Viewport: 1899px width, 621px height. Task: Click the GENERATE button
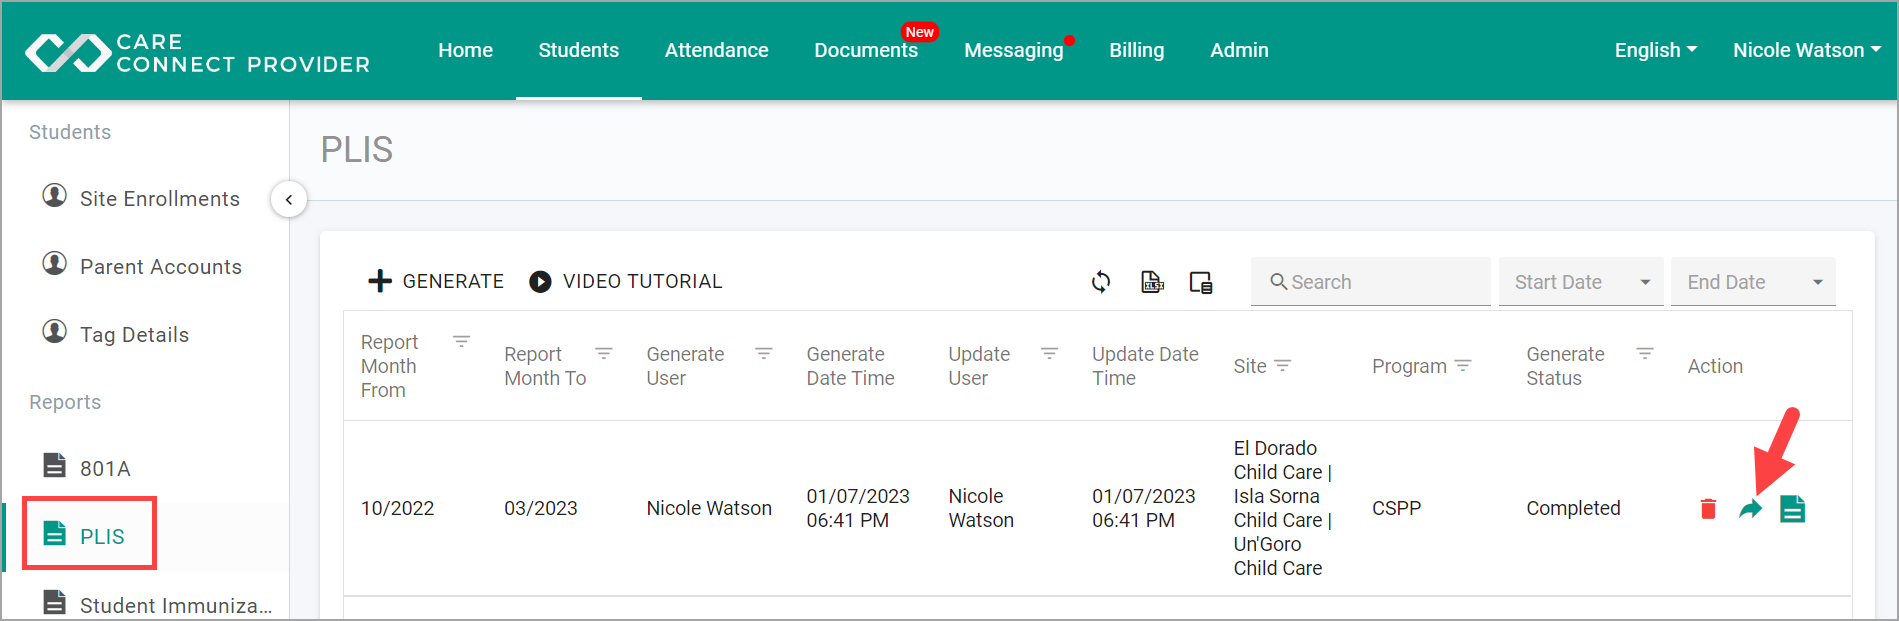point(436,282)
